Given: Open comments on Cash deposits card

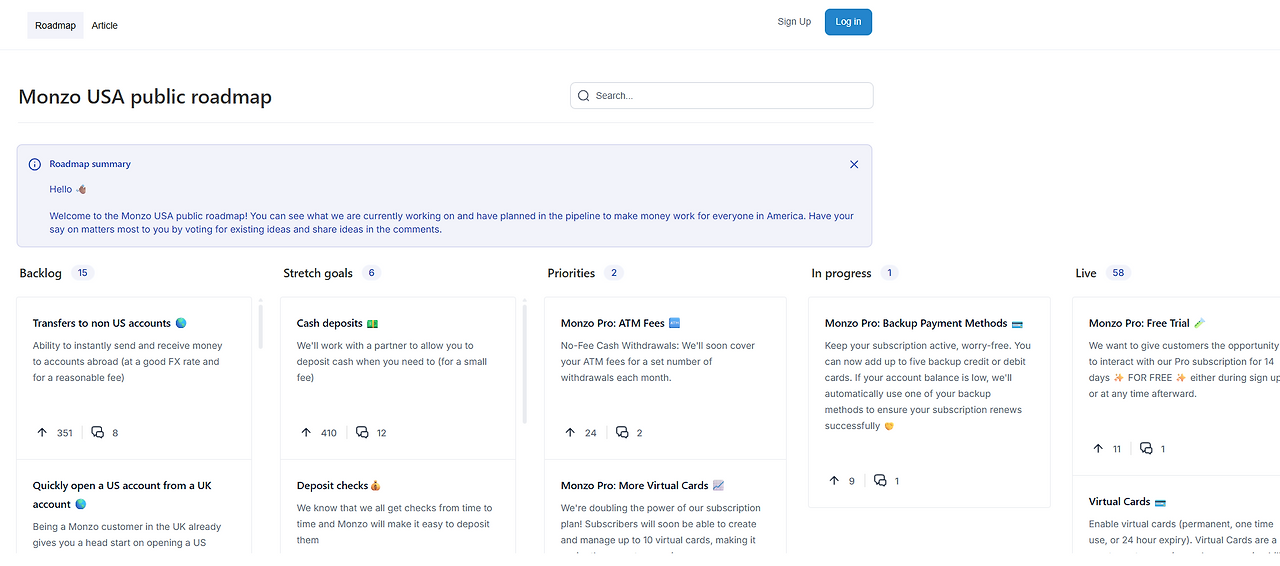Looking at the screenshot, I should (362, 433).
